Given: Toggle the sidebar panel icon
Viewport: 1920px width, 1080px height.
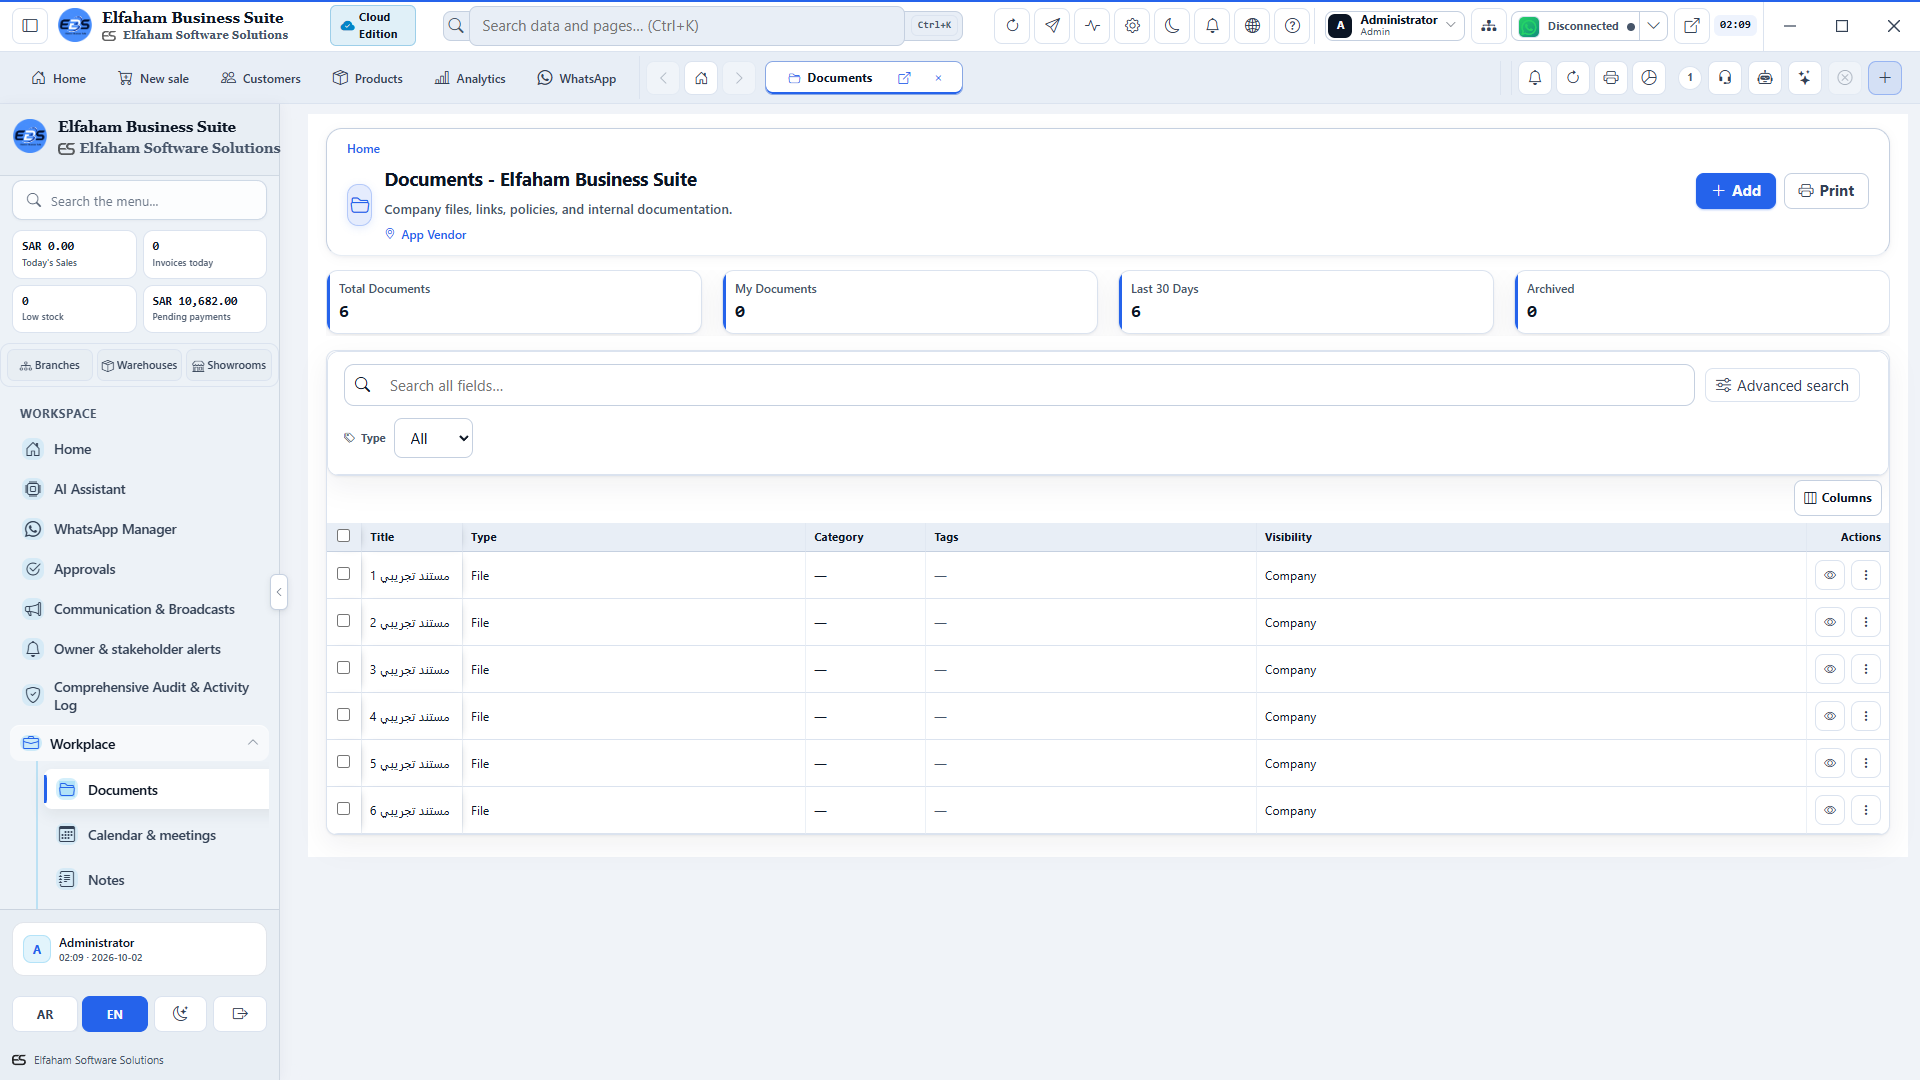Looking at the screenshot, I should pos(30,26).
